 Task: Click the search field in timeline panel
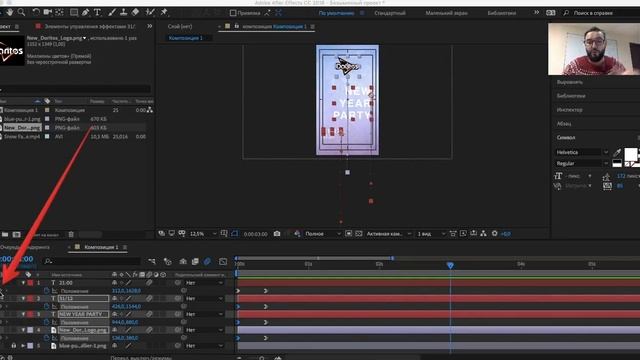click(x=92, y=261)
